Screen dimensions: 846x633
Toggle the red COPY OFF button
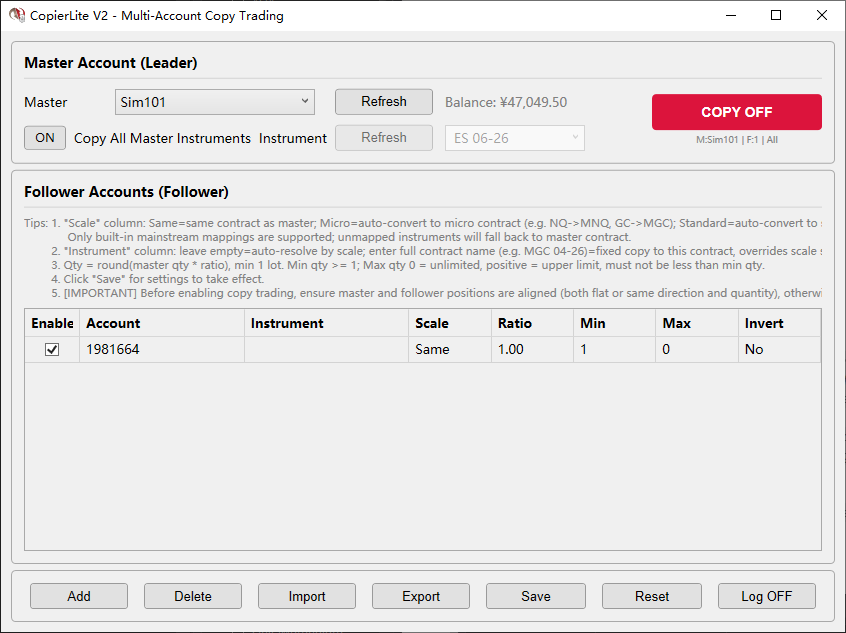pos(736,112)
